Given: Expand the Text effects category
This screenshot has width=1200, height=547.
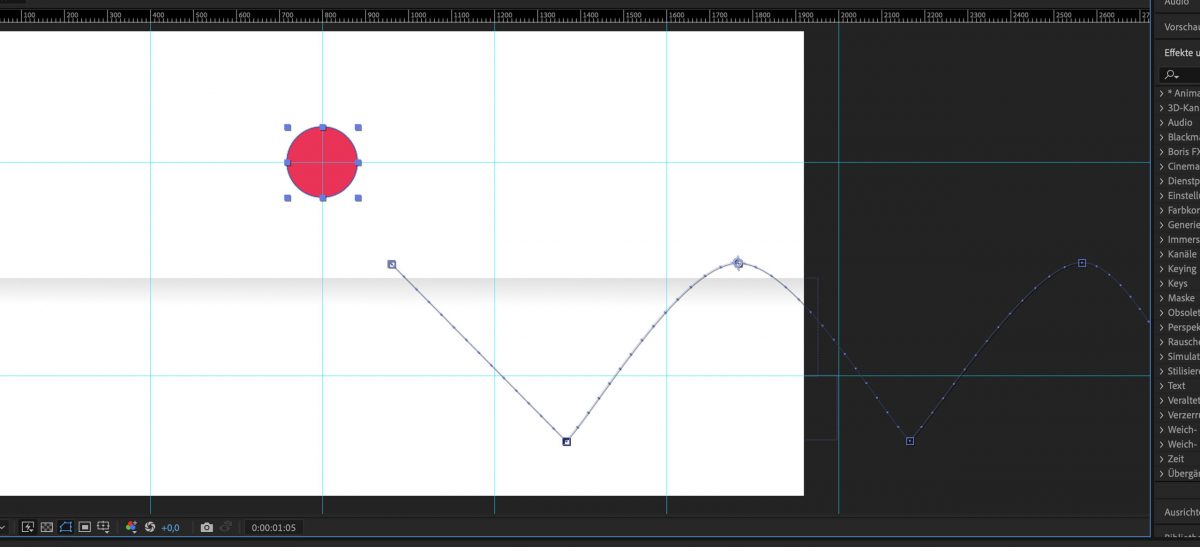Looking at the screenshot, I should (1176, 386).
